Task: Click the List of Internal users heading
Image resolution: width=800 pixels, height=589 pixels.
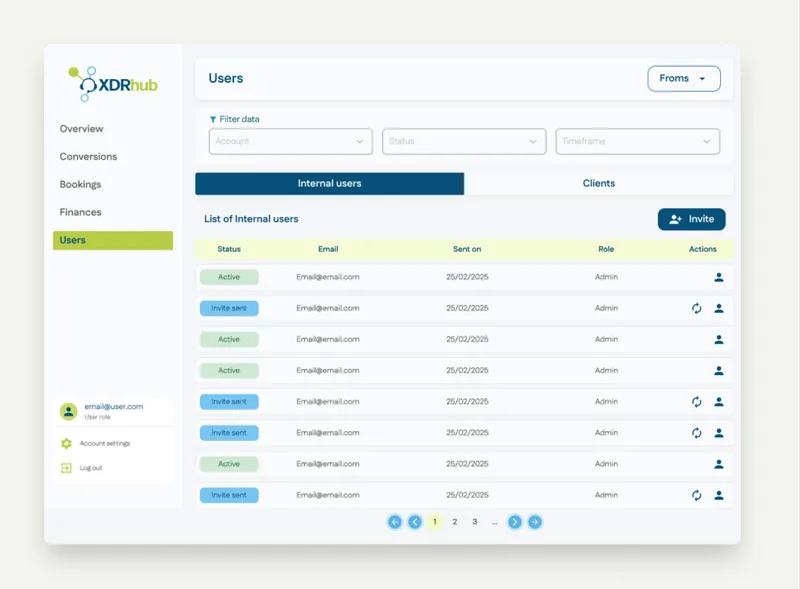Action: (251, 219)
